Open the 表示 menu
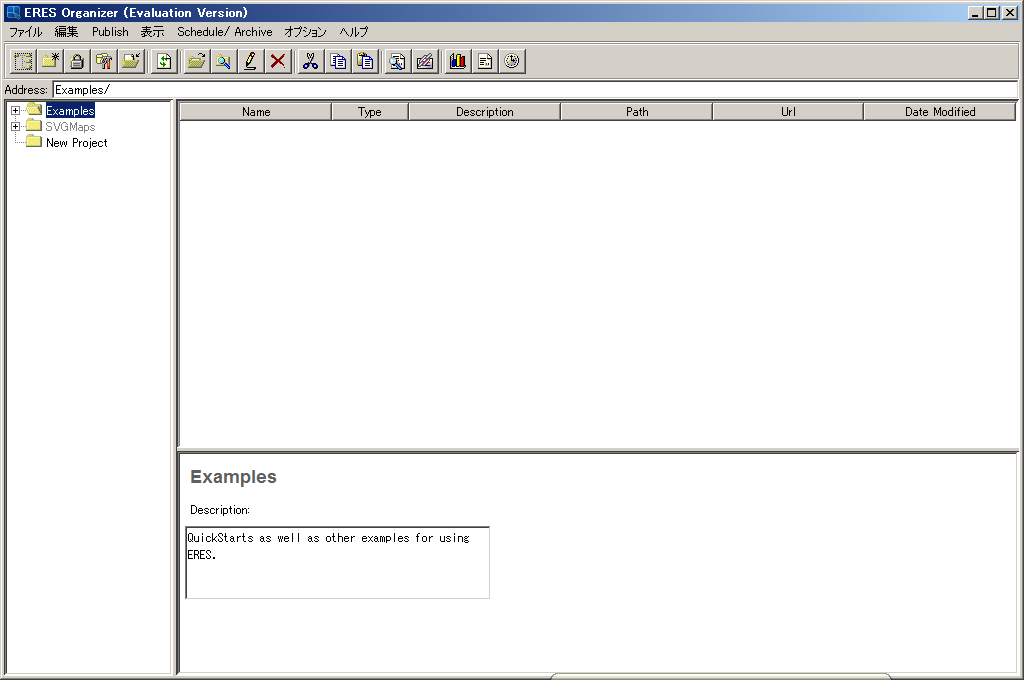This screenshot has height=680, width=1024. click(x=152, y=31)
